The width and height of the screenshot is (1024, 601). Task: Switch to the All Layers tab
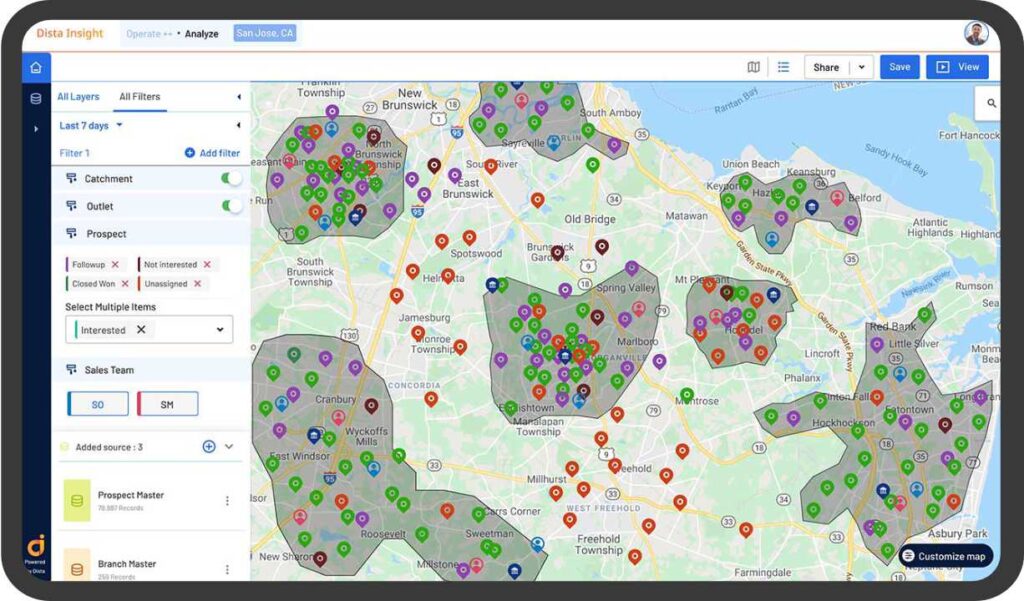pyautogui.click(x=78, y=96)
